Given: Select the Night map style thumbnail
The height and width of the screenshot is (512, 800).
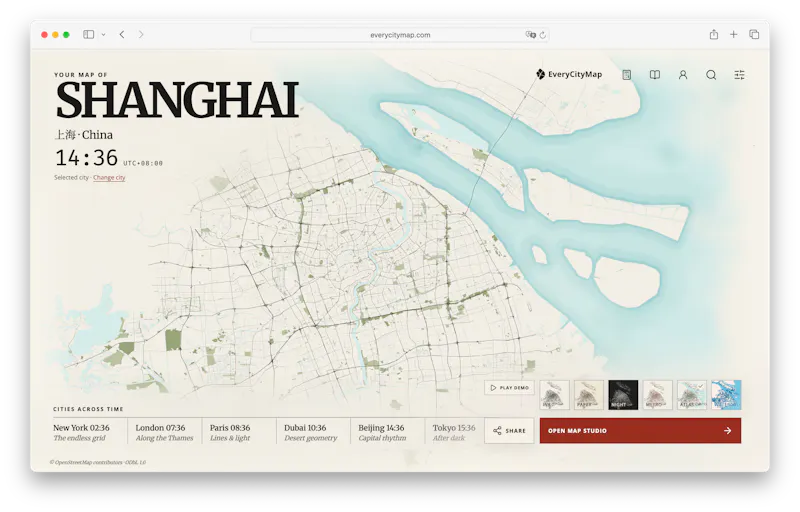Looking at the screenshot, I should pos(623,395).
